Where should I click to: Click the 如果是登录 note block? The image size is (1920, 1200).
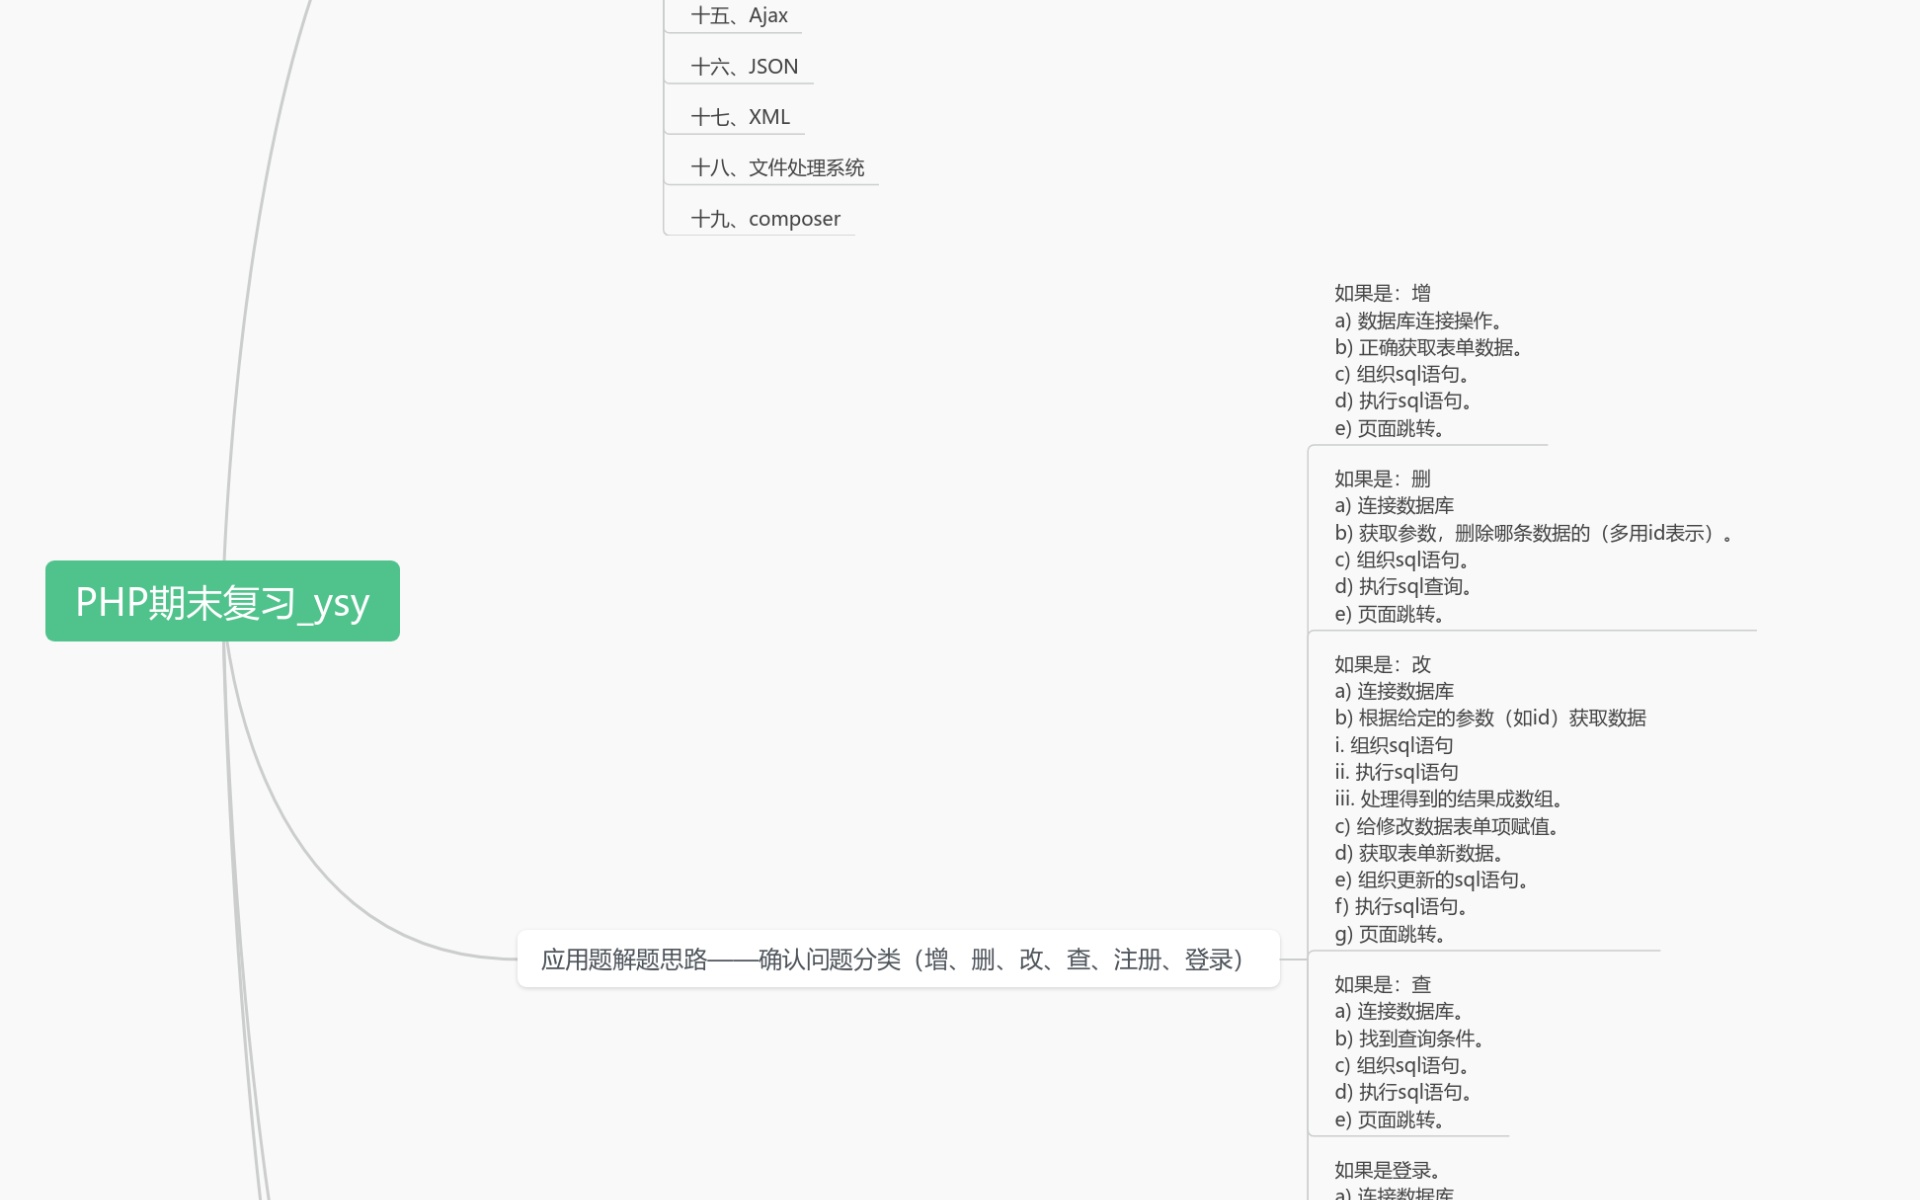tap(1386, 1171)
